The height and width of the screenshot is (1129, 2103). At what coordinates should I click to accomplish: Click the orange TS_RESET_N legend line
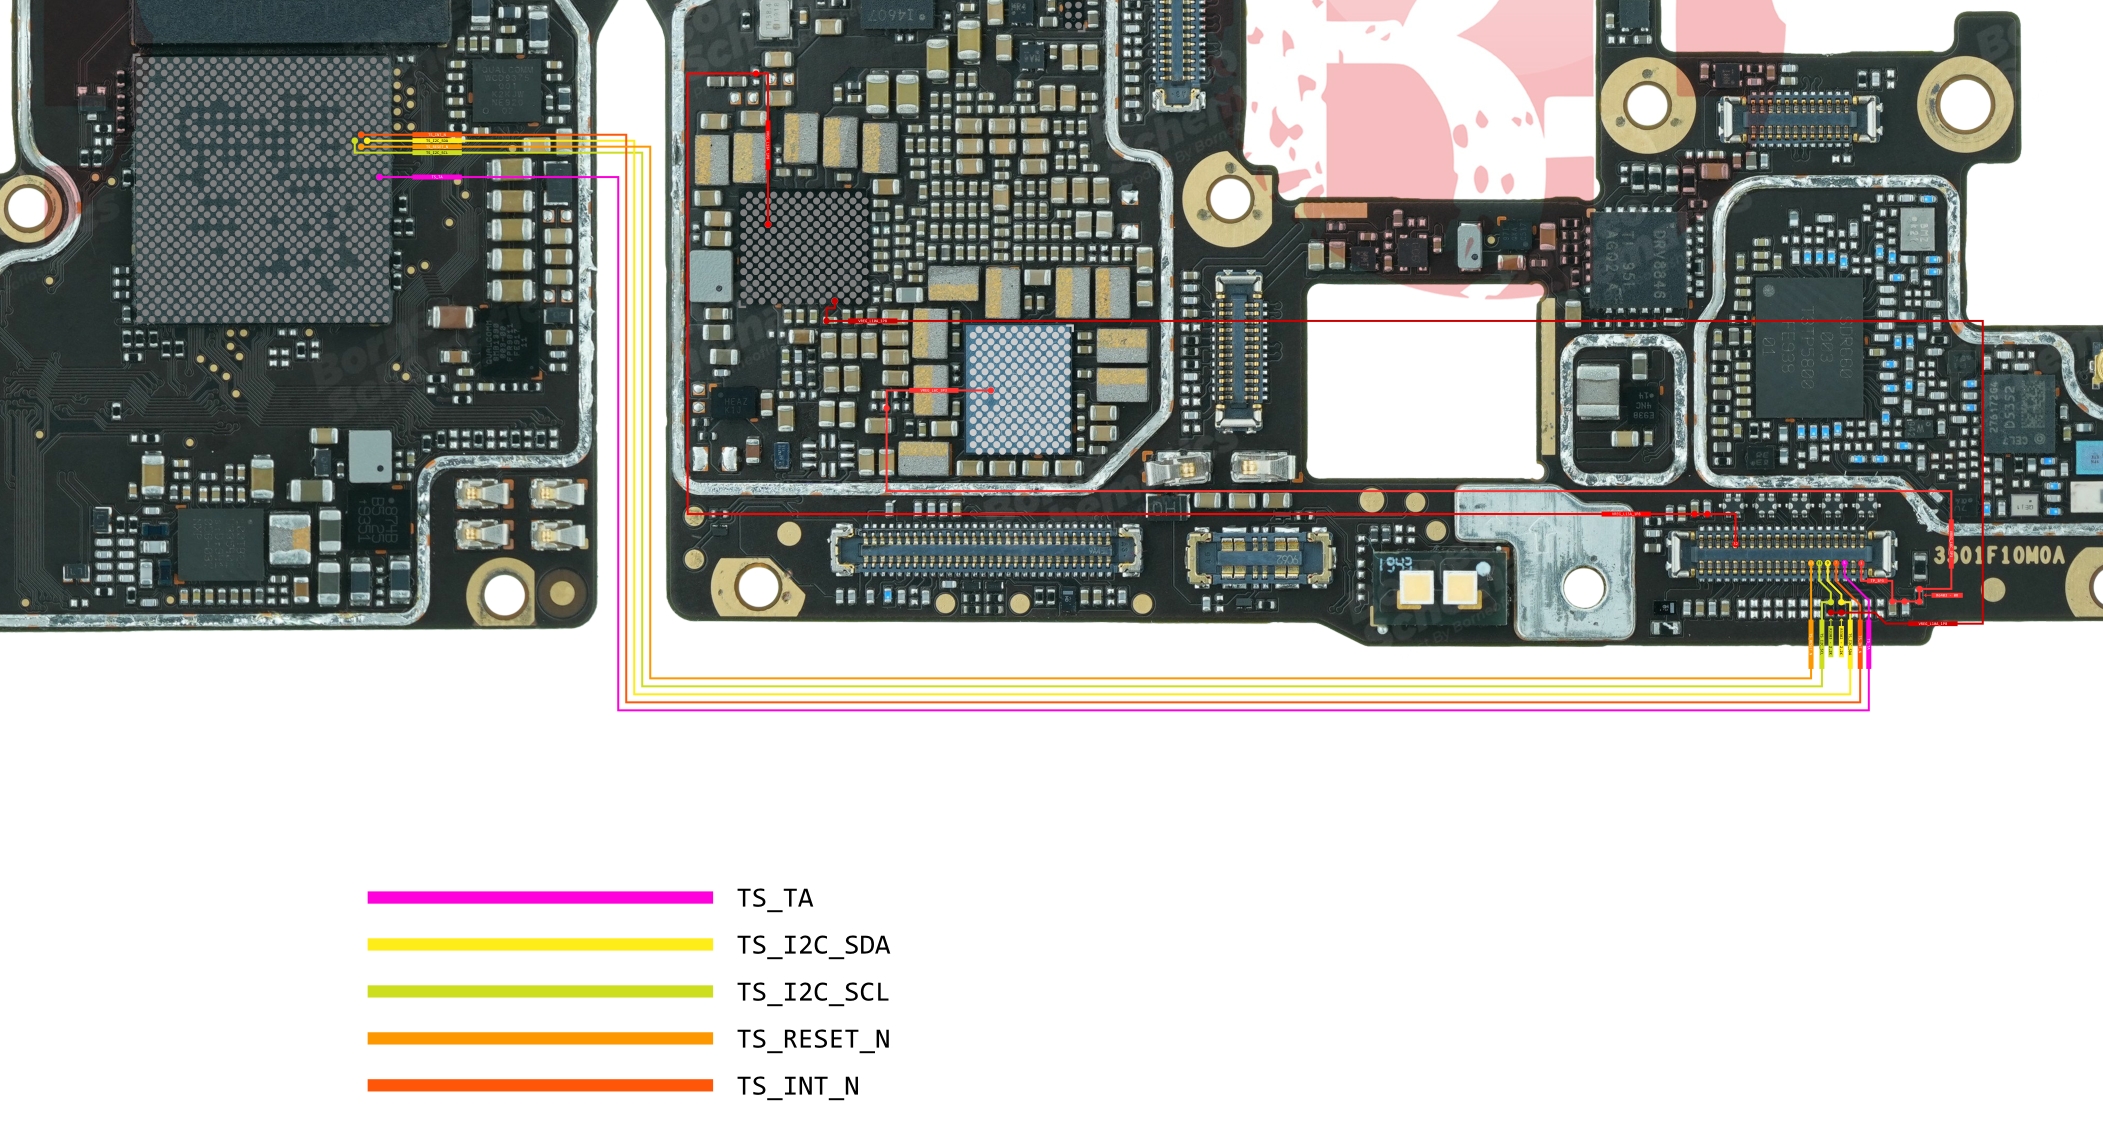pyautogui.click(x=540, y=1038)
